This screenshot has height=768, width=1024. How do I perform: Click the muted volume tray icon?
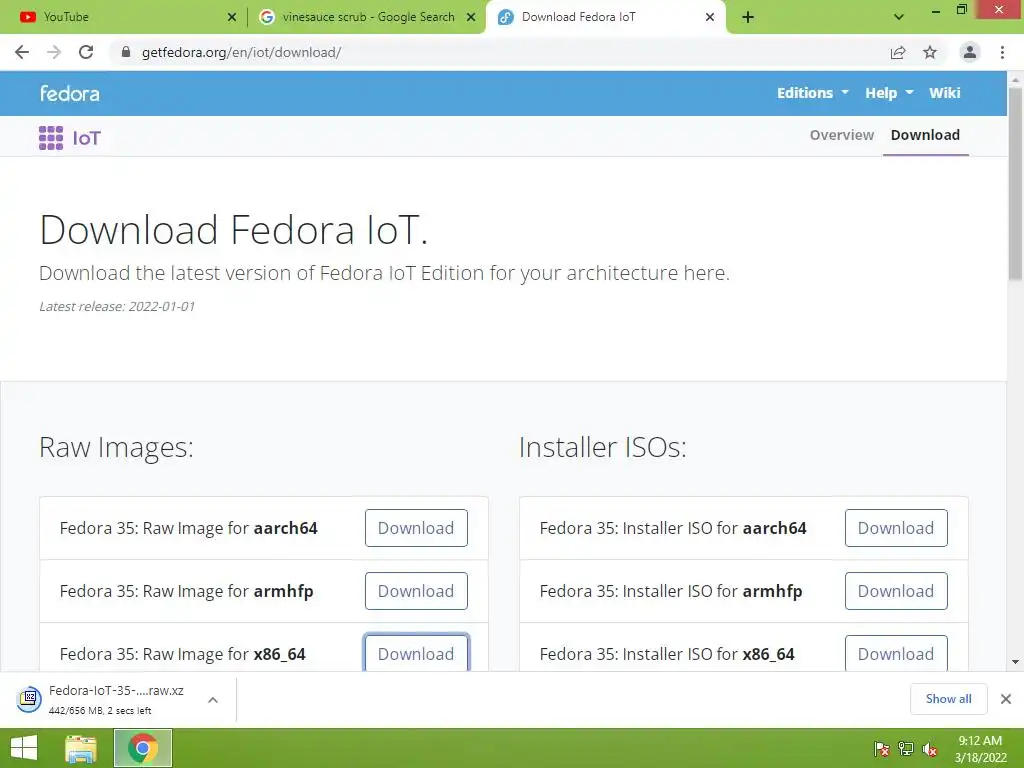pyautogui.click(x=930, y=749)
